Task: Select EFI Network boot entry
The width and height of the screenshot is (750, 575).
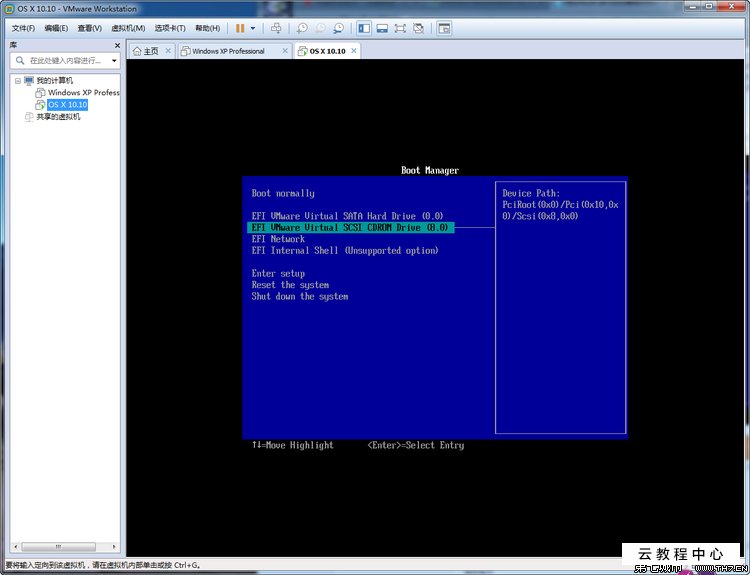Action: (278, 239)
